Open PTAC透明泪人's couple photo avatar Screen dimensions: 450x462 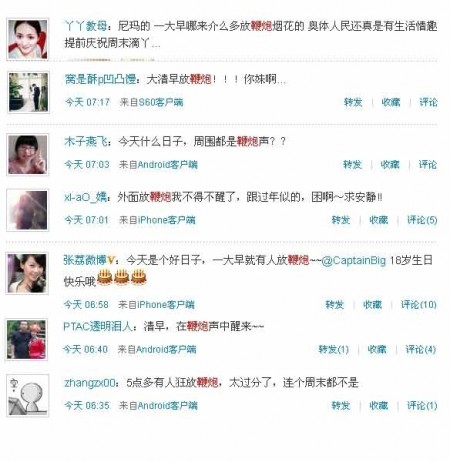click(x=27, y=339)
